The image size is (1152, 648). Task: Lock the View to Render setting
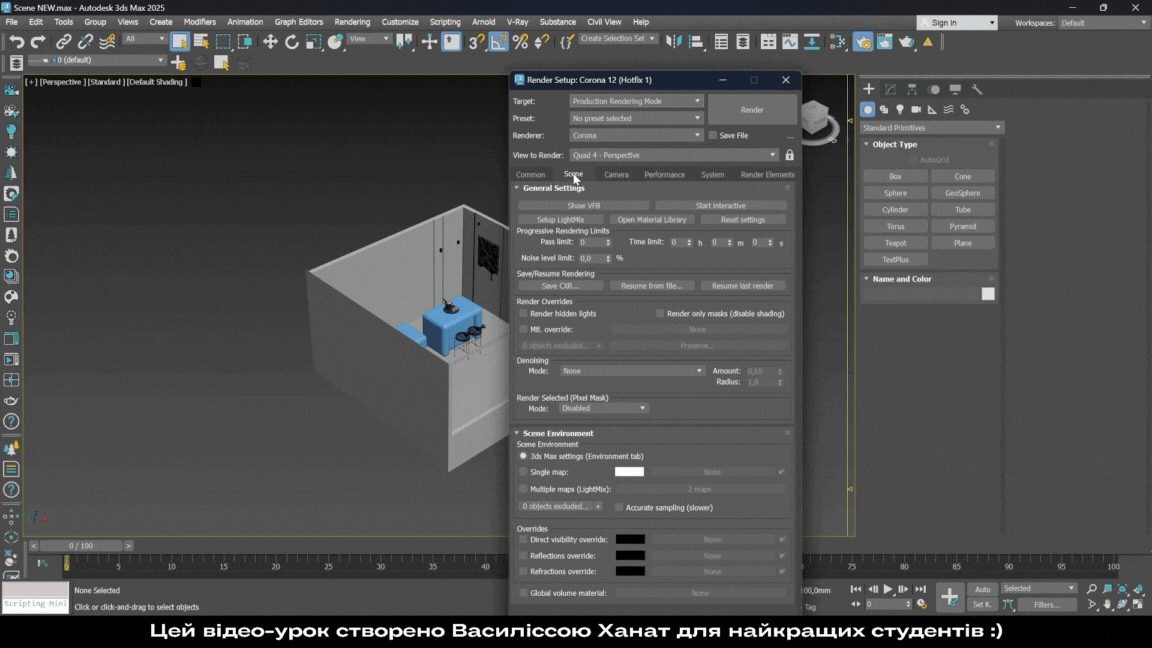coord(789,155)
